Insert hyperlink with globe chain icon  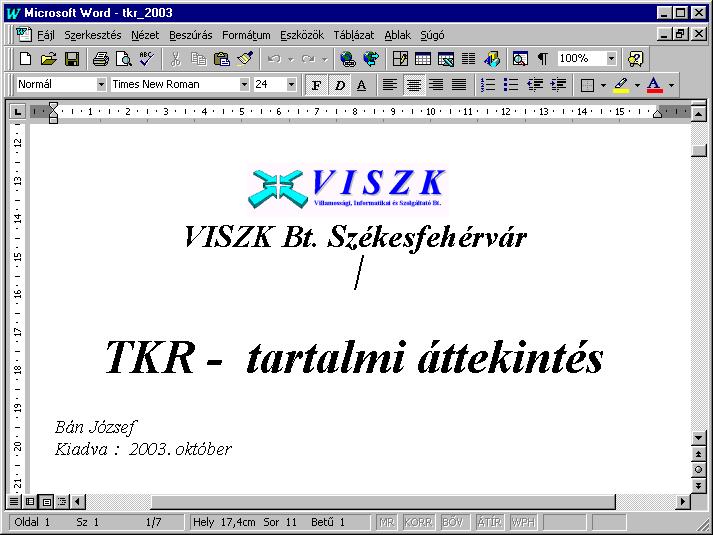tap(348, 59)
